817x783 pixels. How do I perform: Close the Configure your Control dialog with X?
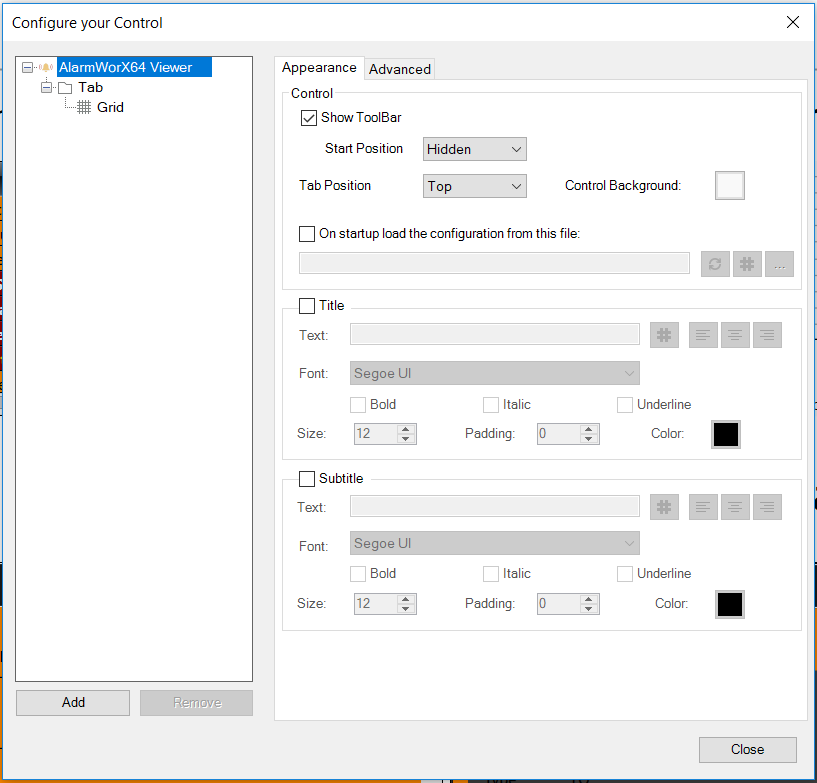(x=793, y=22)
